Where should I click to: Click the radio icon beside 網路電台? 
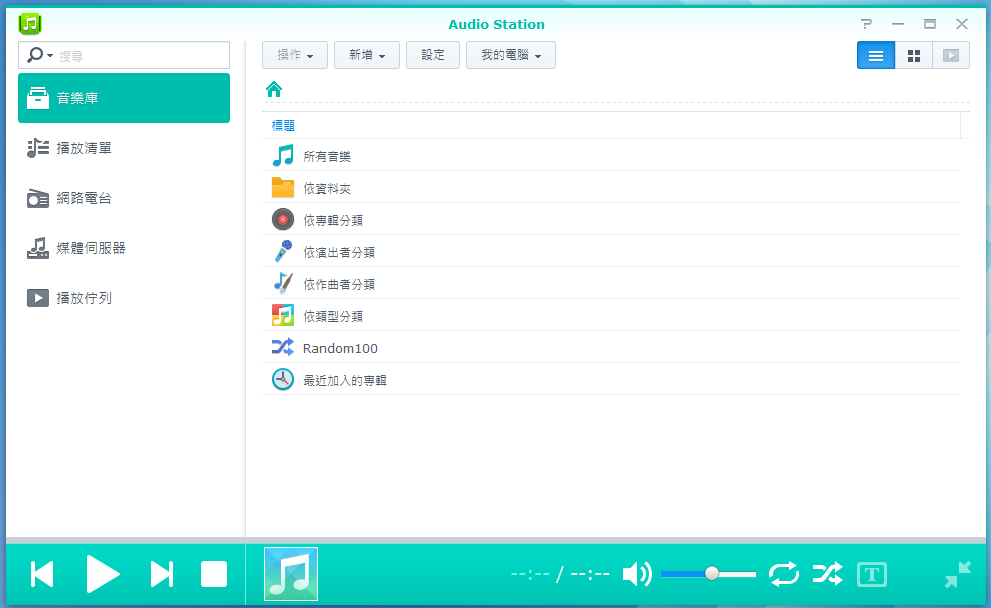pyautogui.click(x=38, y=198)
